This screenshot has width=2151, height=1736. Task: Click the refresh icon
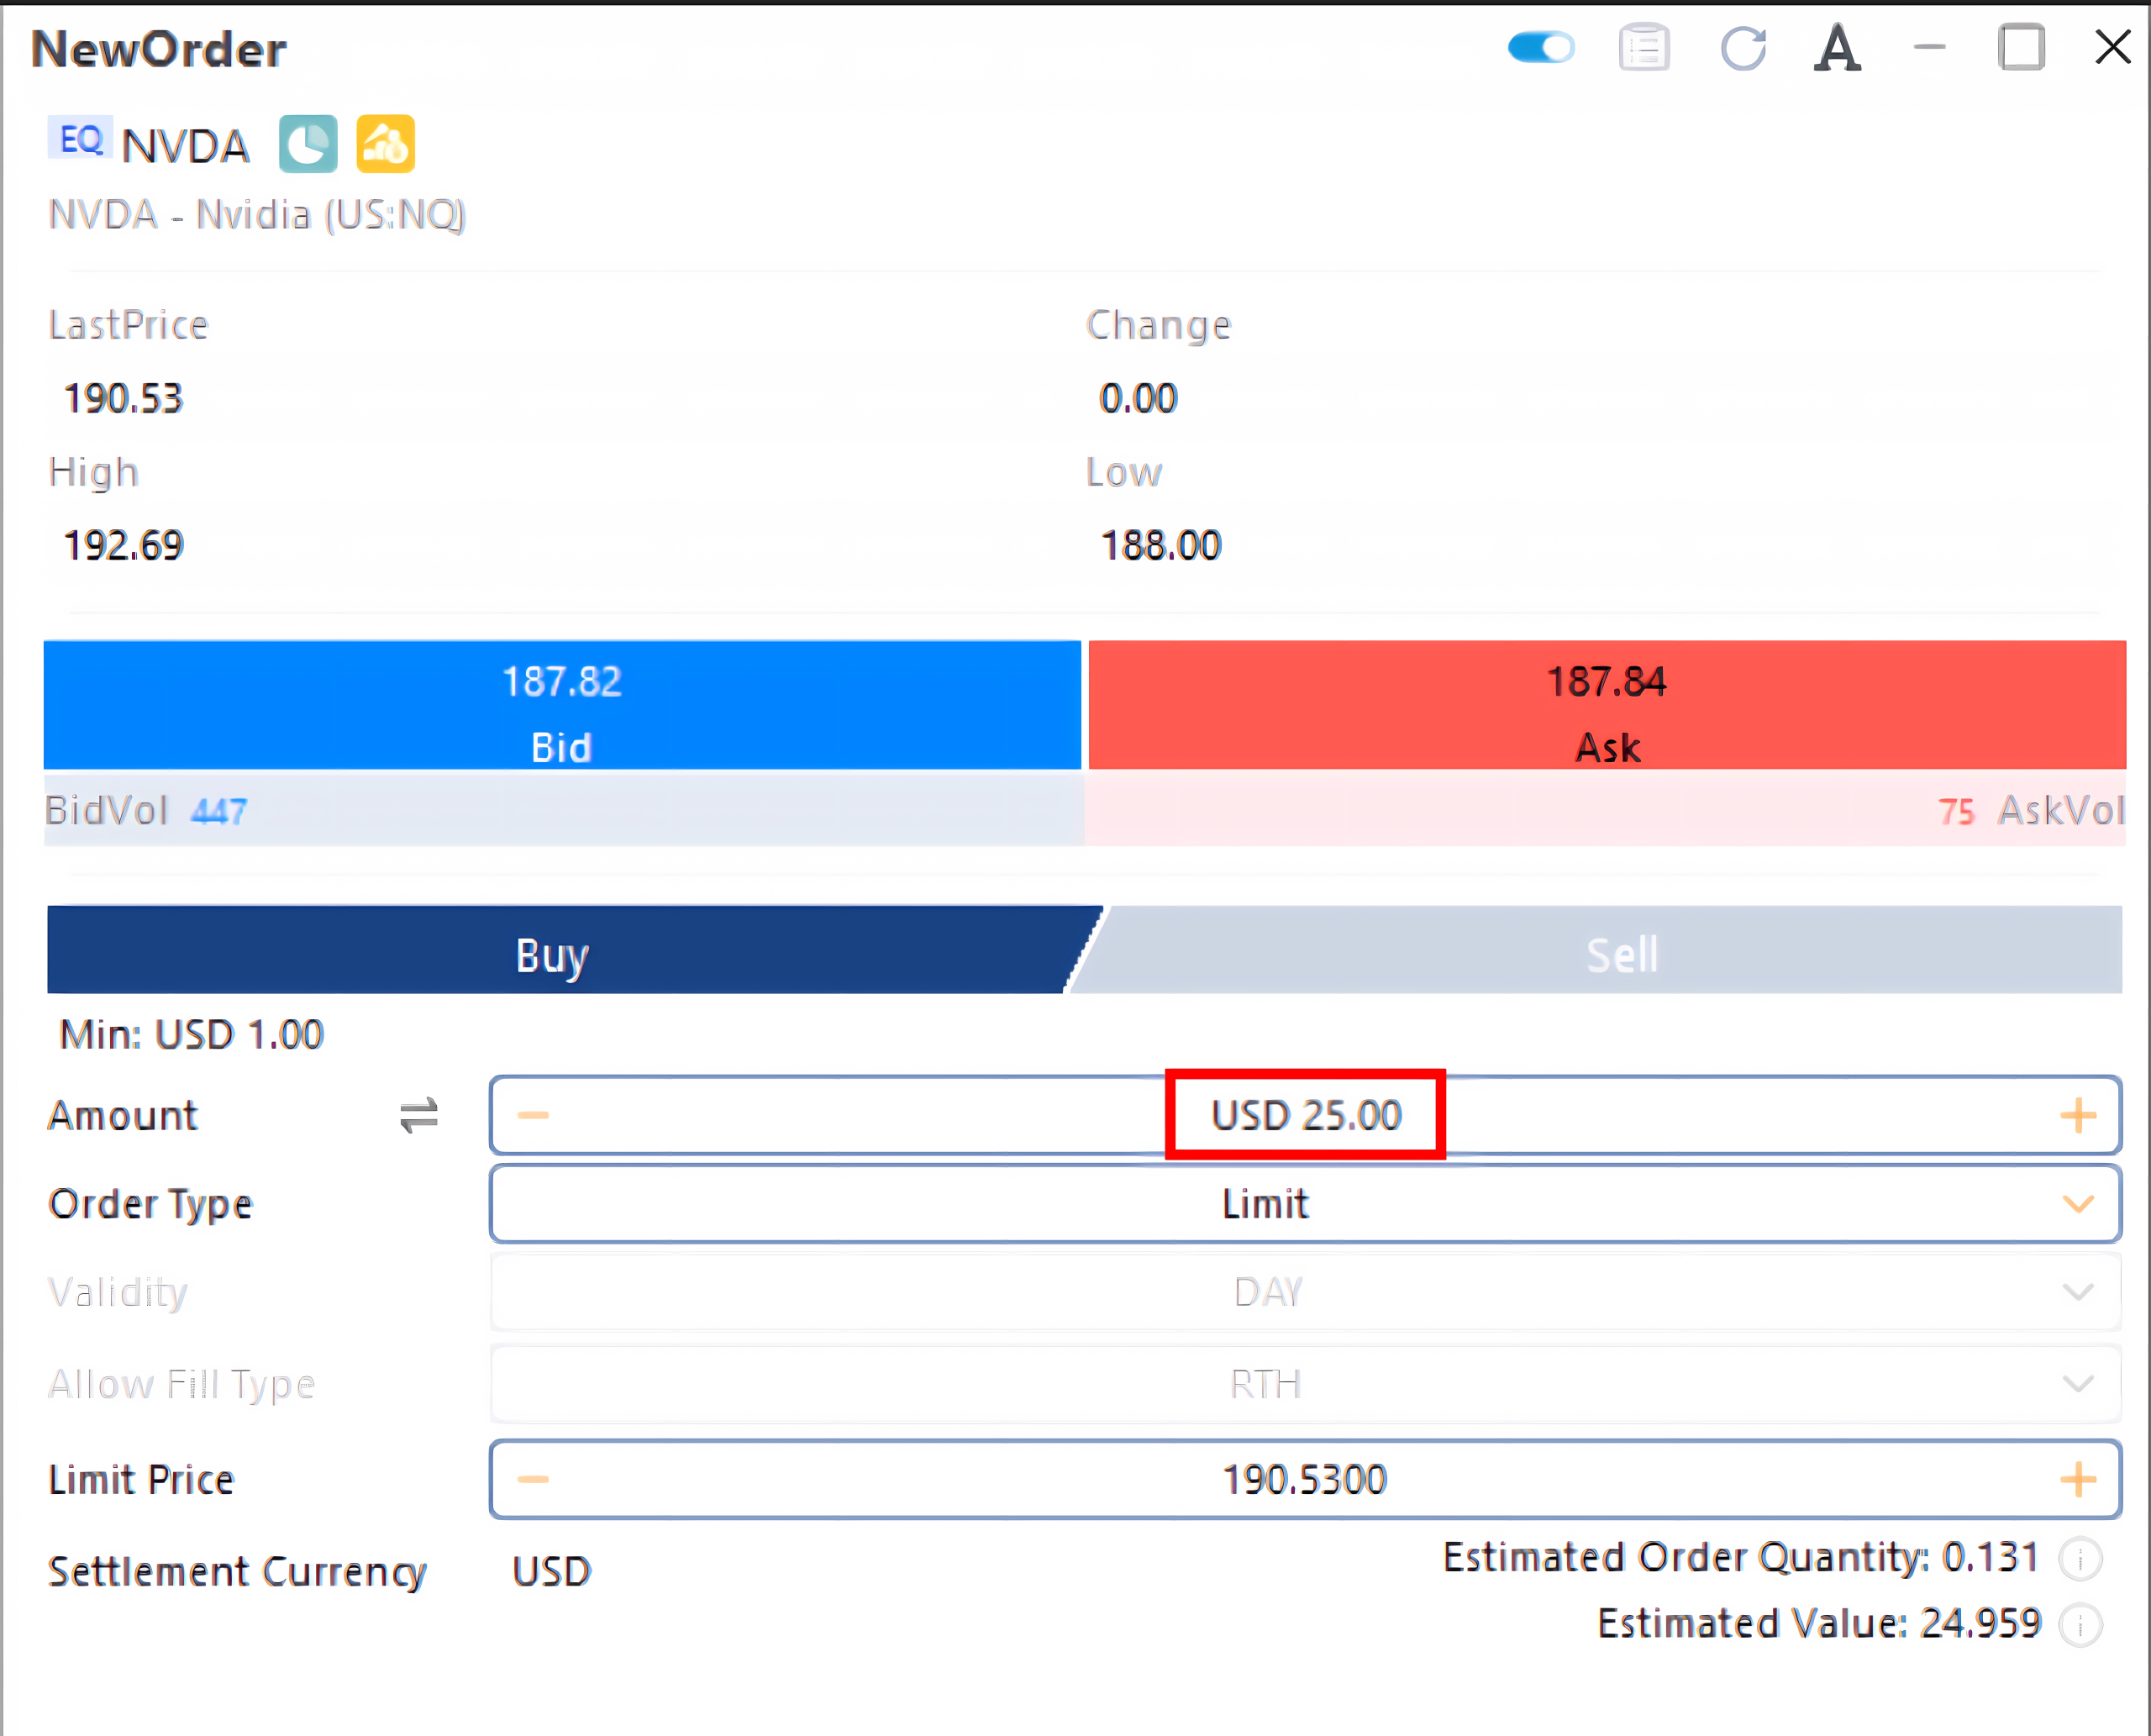pos(1743,47)
